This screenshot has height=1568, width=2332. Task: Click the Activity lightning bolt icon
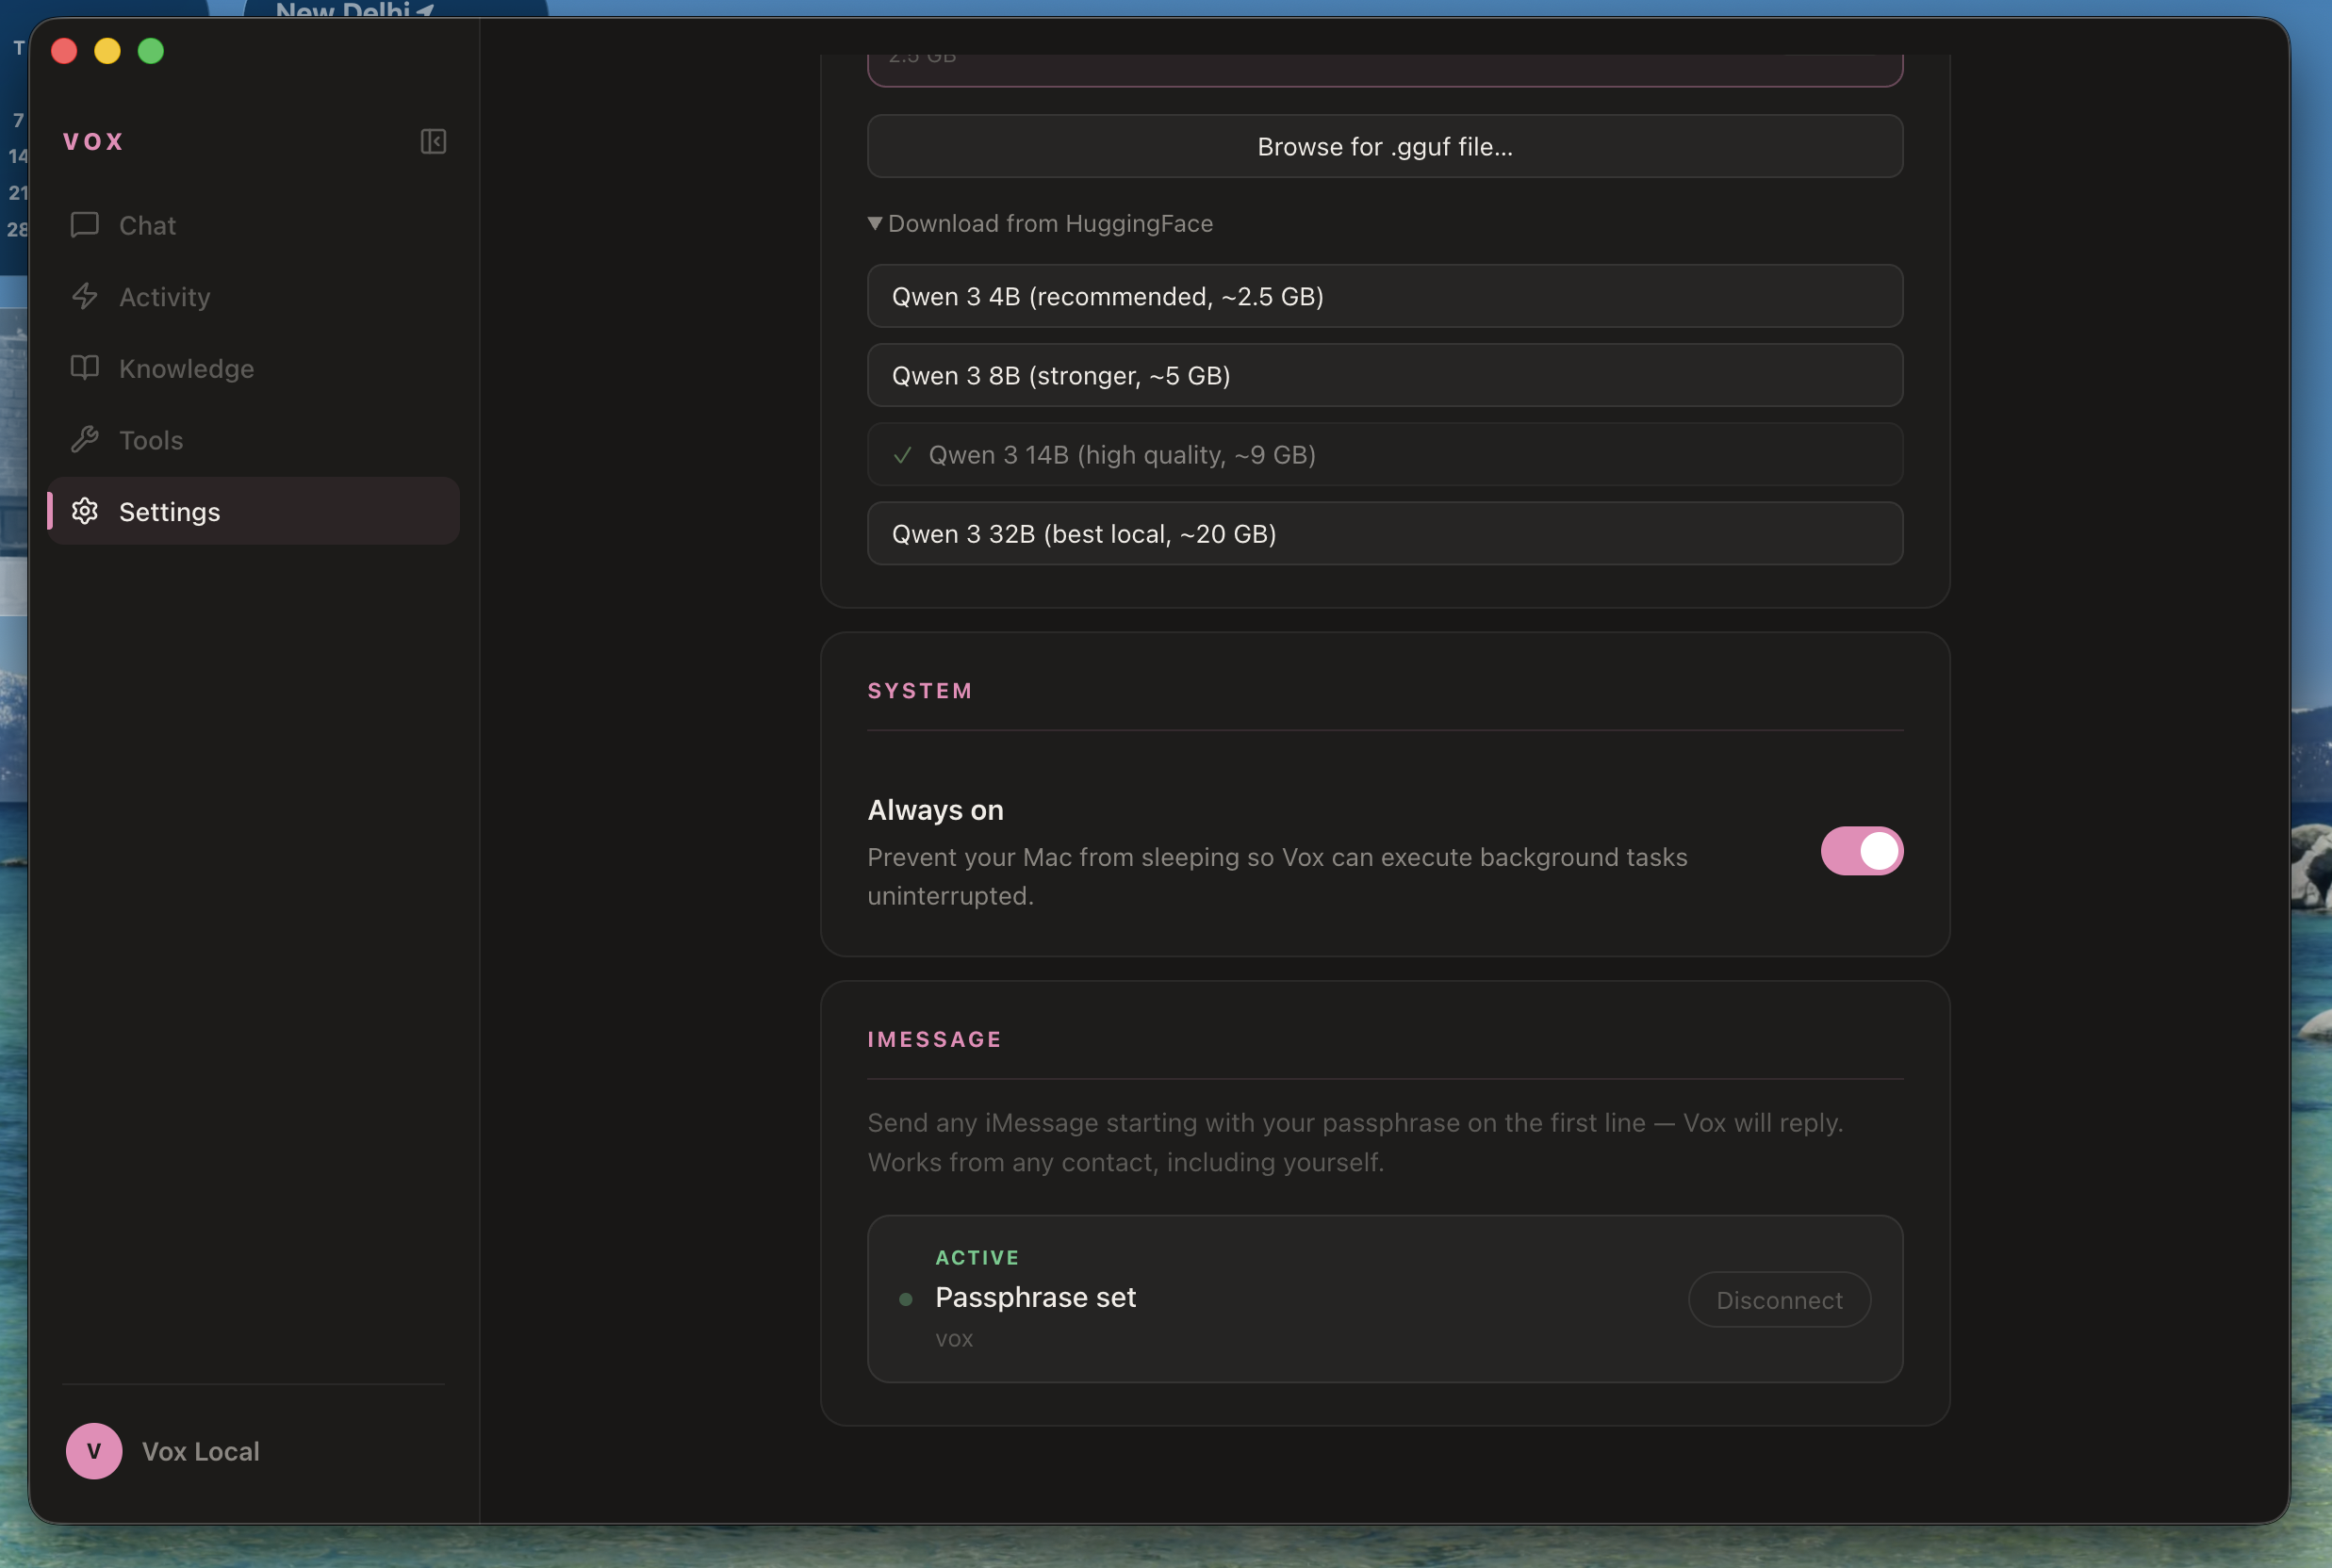[85, 296]
